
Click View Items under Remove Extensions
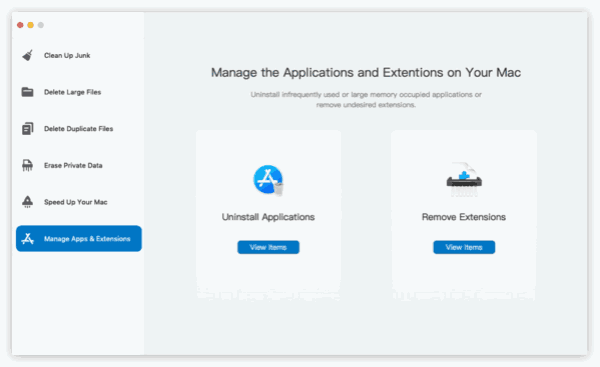464,247
